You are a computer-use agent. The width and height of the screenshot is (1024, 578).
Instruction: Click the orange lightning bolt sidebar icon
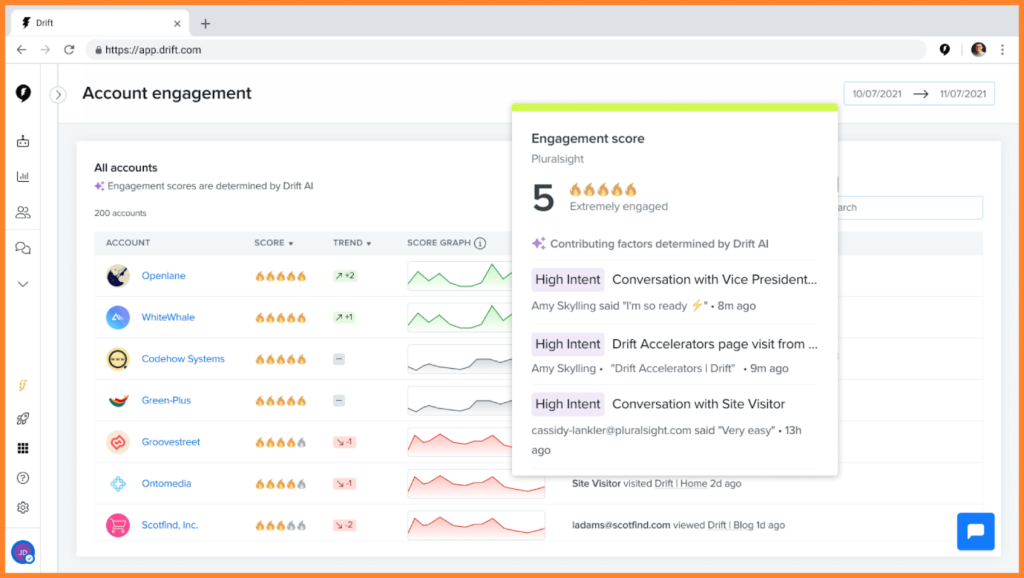point(23,385)
